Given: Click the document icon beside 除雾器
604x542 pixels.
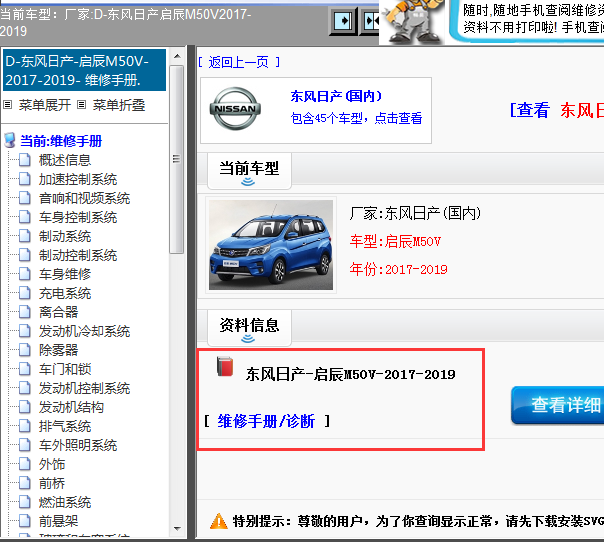Looking at the screenshot, I should point(25,350).
